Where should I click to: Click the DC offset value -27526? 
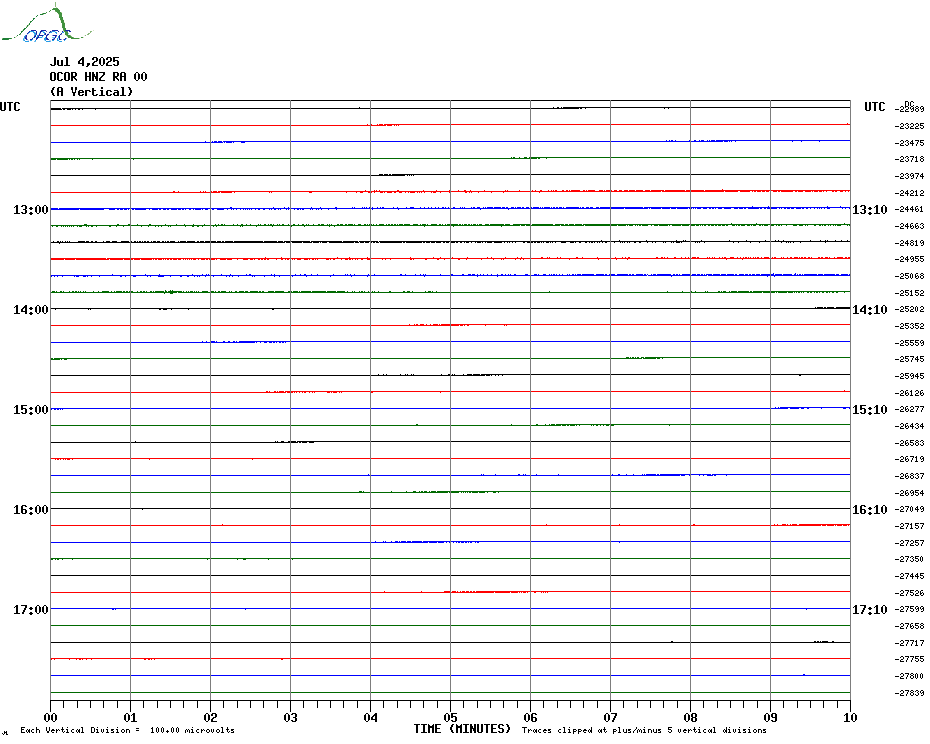909,593
